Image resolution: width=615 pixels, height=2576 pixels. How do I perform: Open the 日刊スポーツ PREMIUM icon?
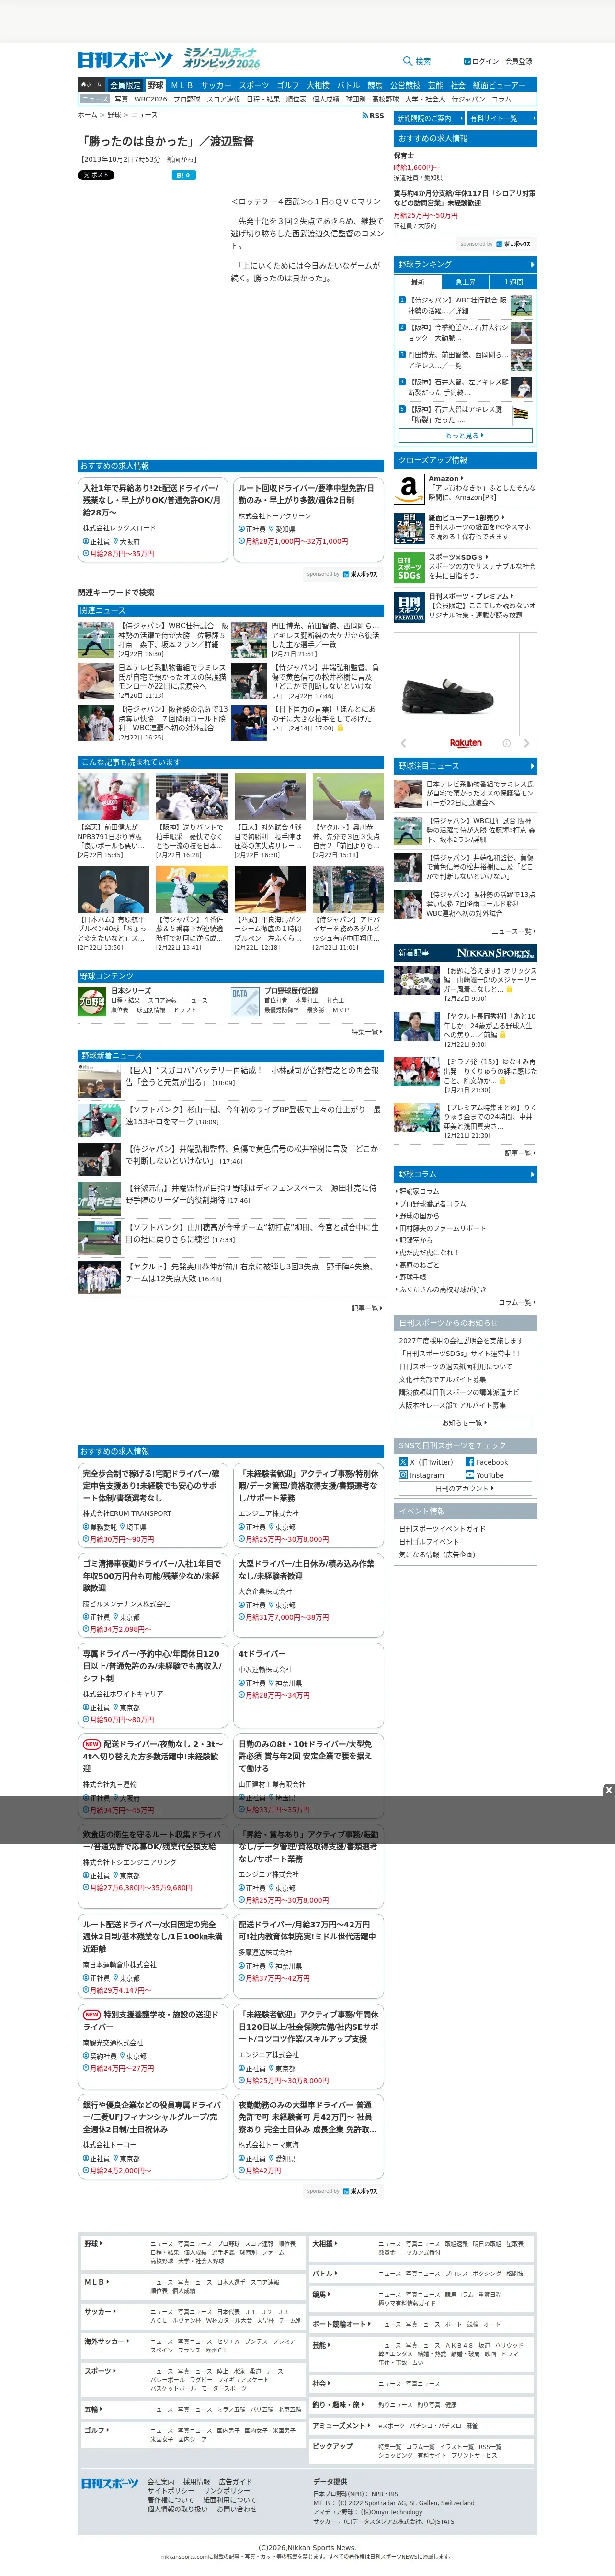[x=408, y=608]
